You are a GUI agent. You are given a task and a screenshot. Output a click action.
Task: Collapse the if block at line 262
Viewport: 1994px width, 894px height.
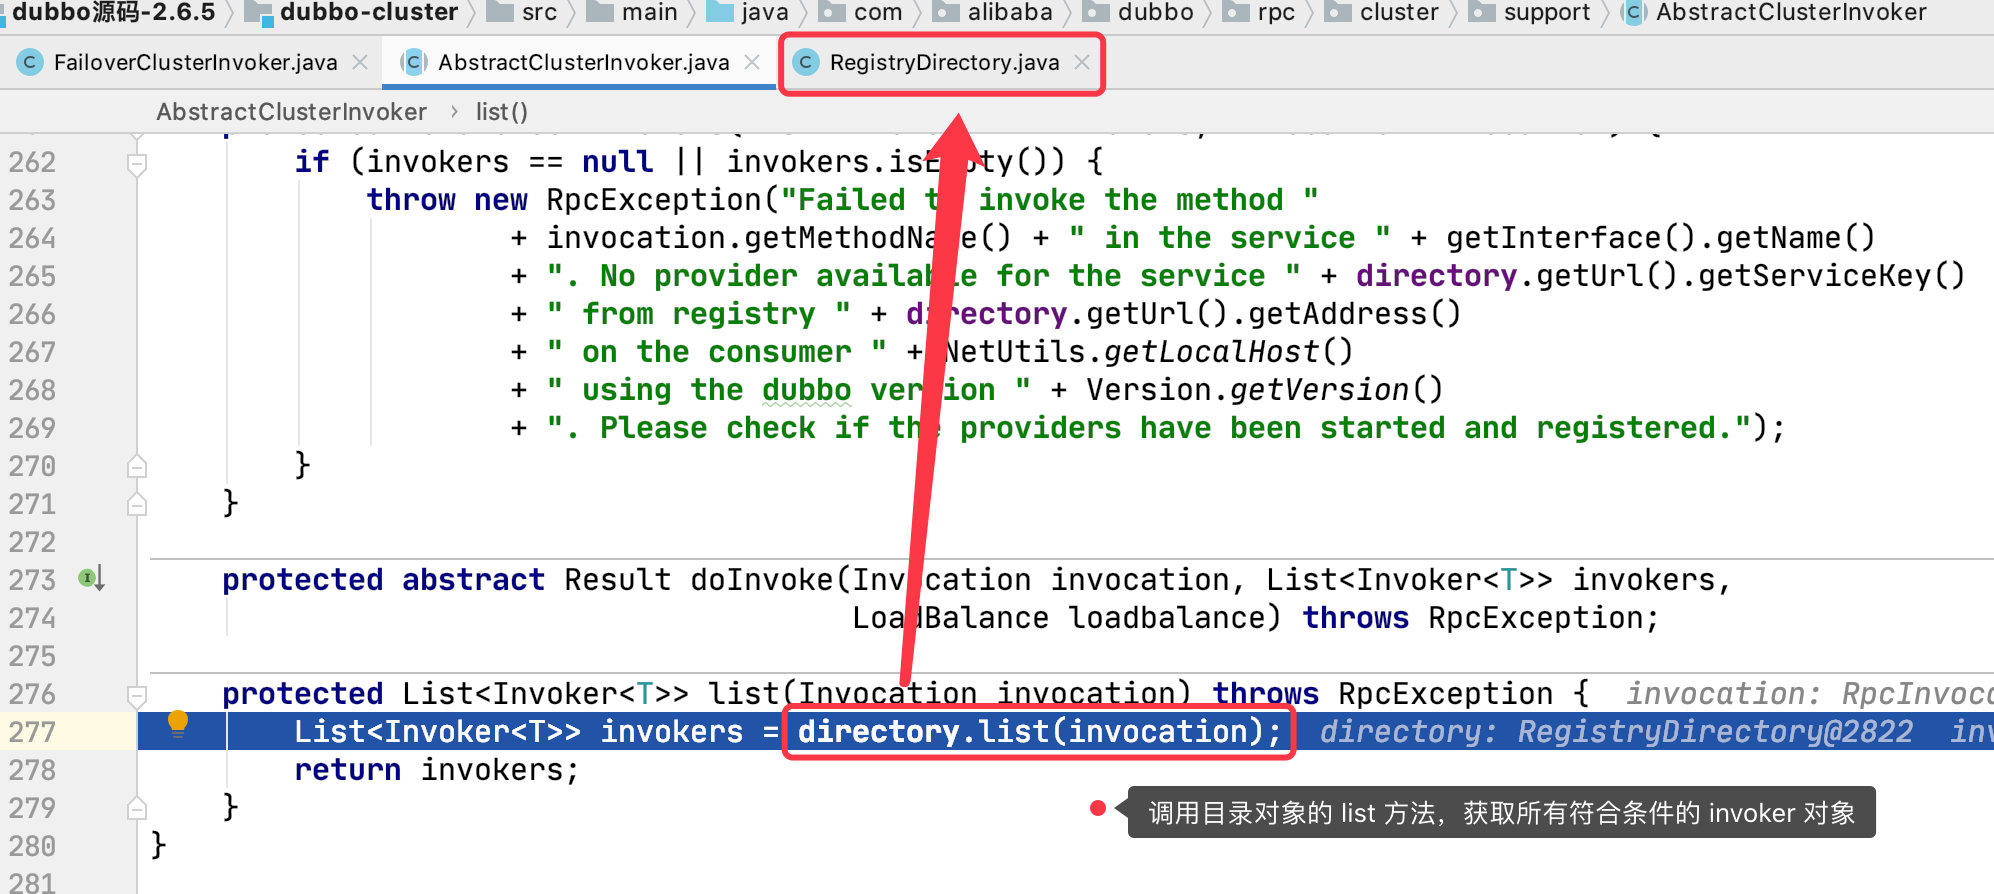pyautogui.click(x=138, y=163)
